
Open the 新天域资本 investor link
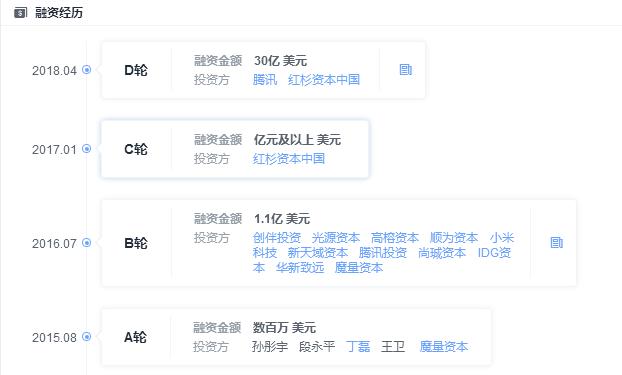[318, 253]
